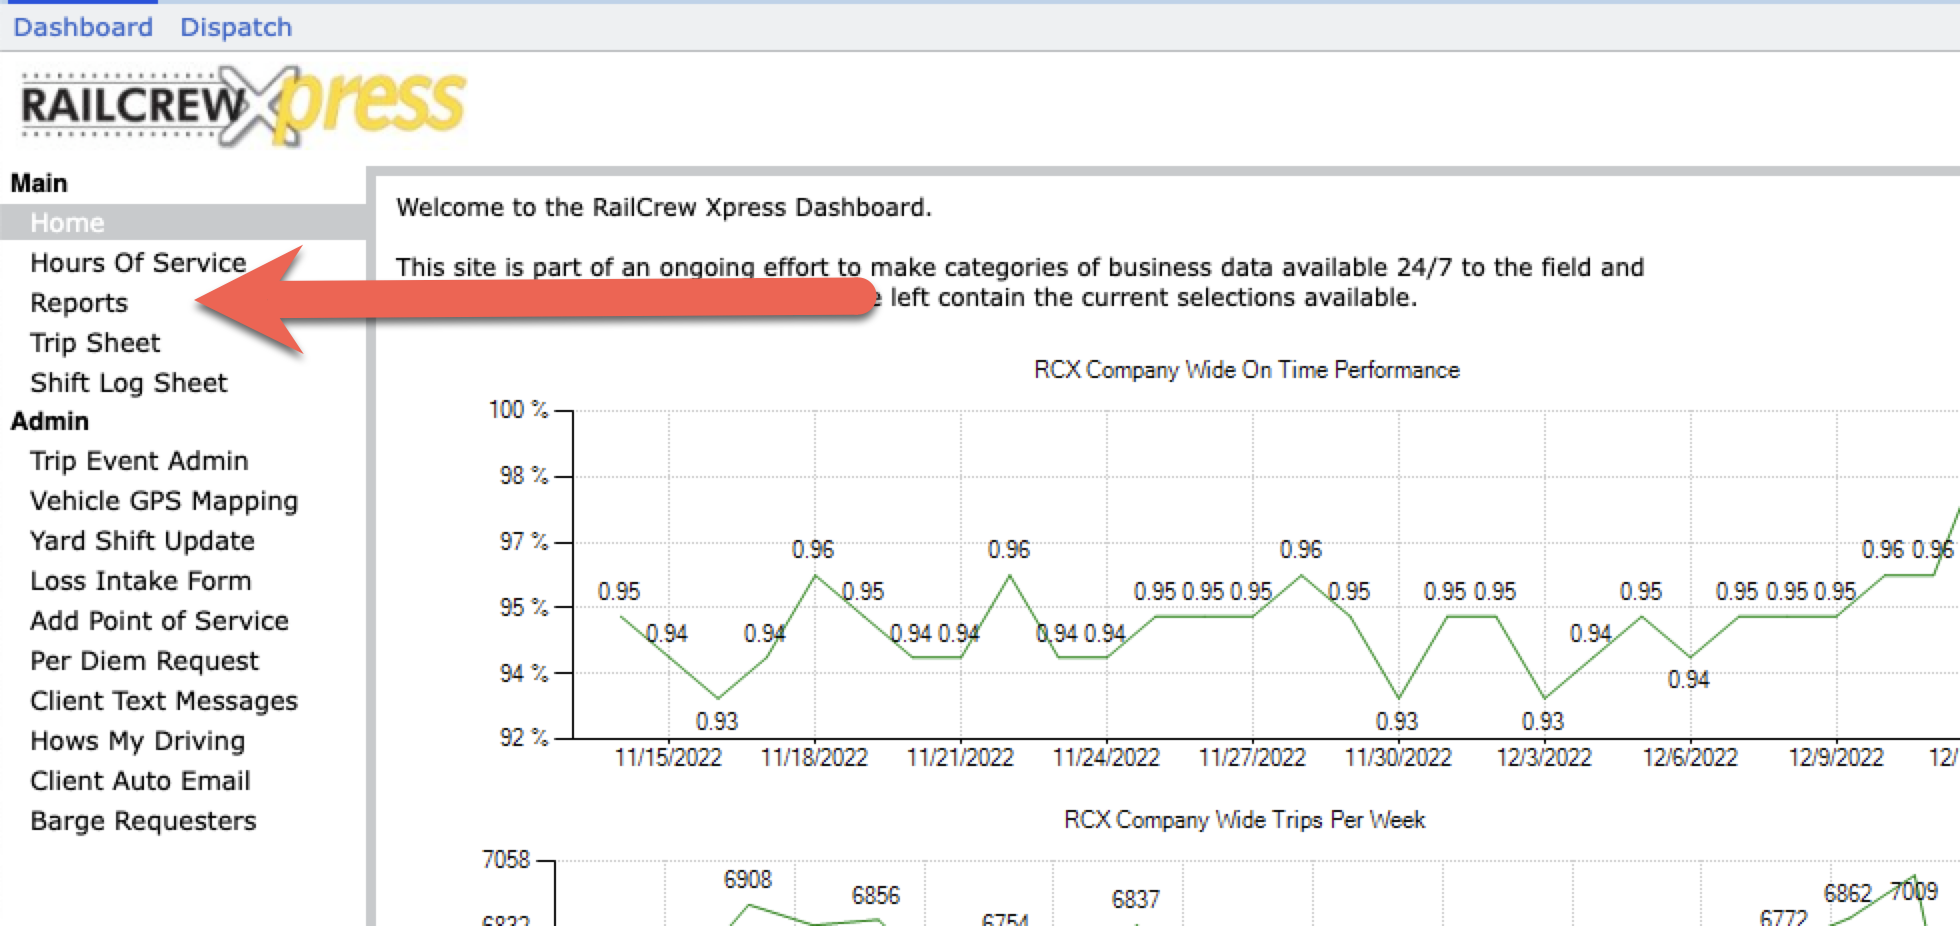Open Barge Requesters
Image resolution: width=1960 pixels, height=926 pixels.
(x=143, y=821)
